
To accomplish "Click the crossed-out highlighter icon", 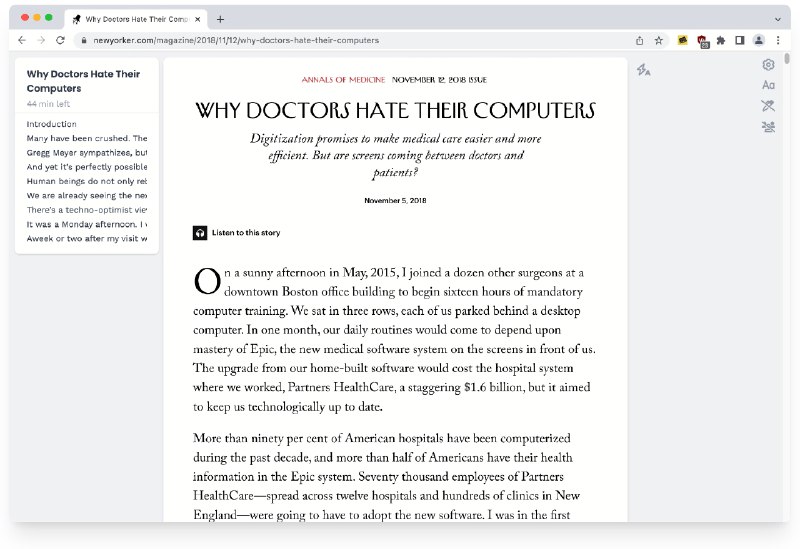I will click(768, 105).
